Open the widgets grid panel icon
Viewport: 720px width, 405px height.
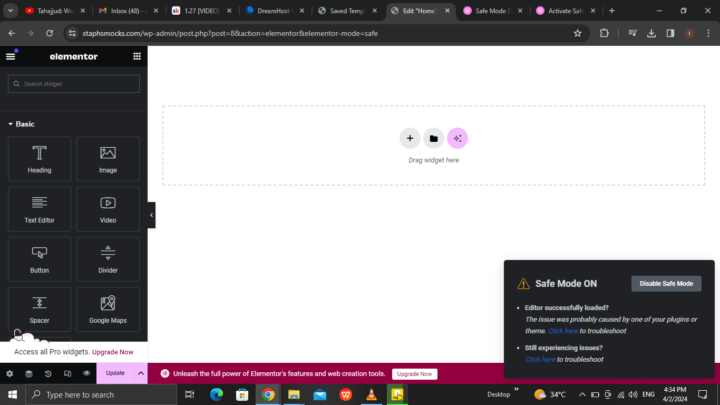click(x=137, y=56)
